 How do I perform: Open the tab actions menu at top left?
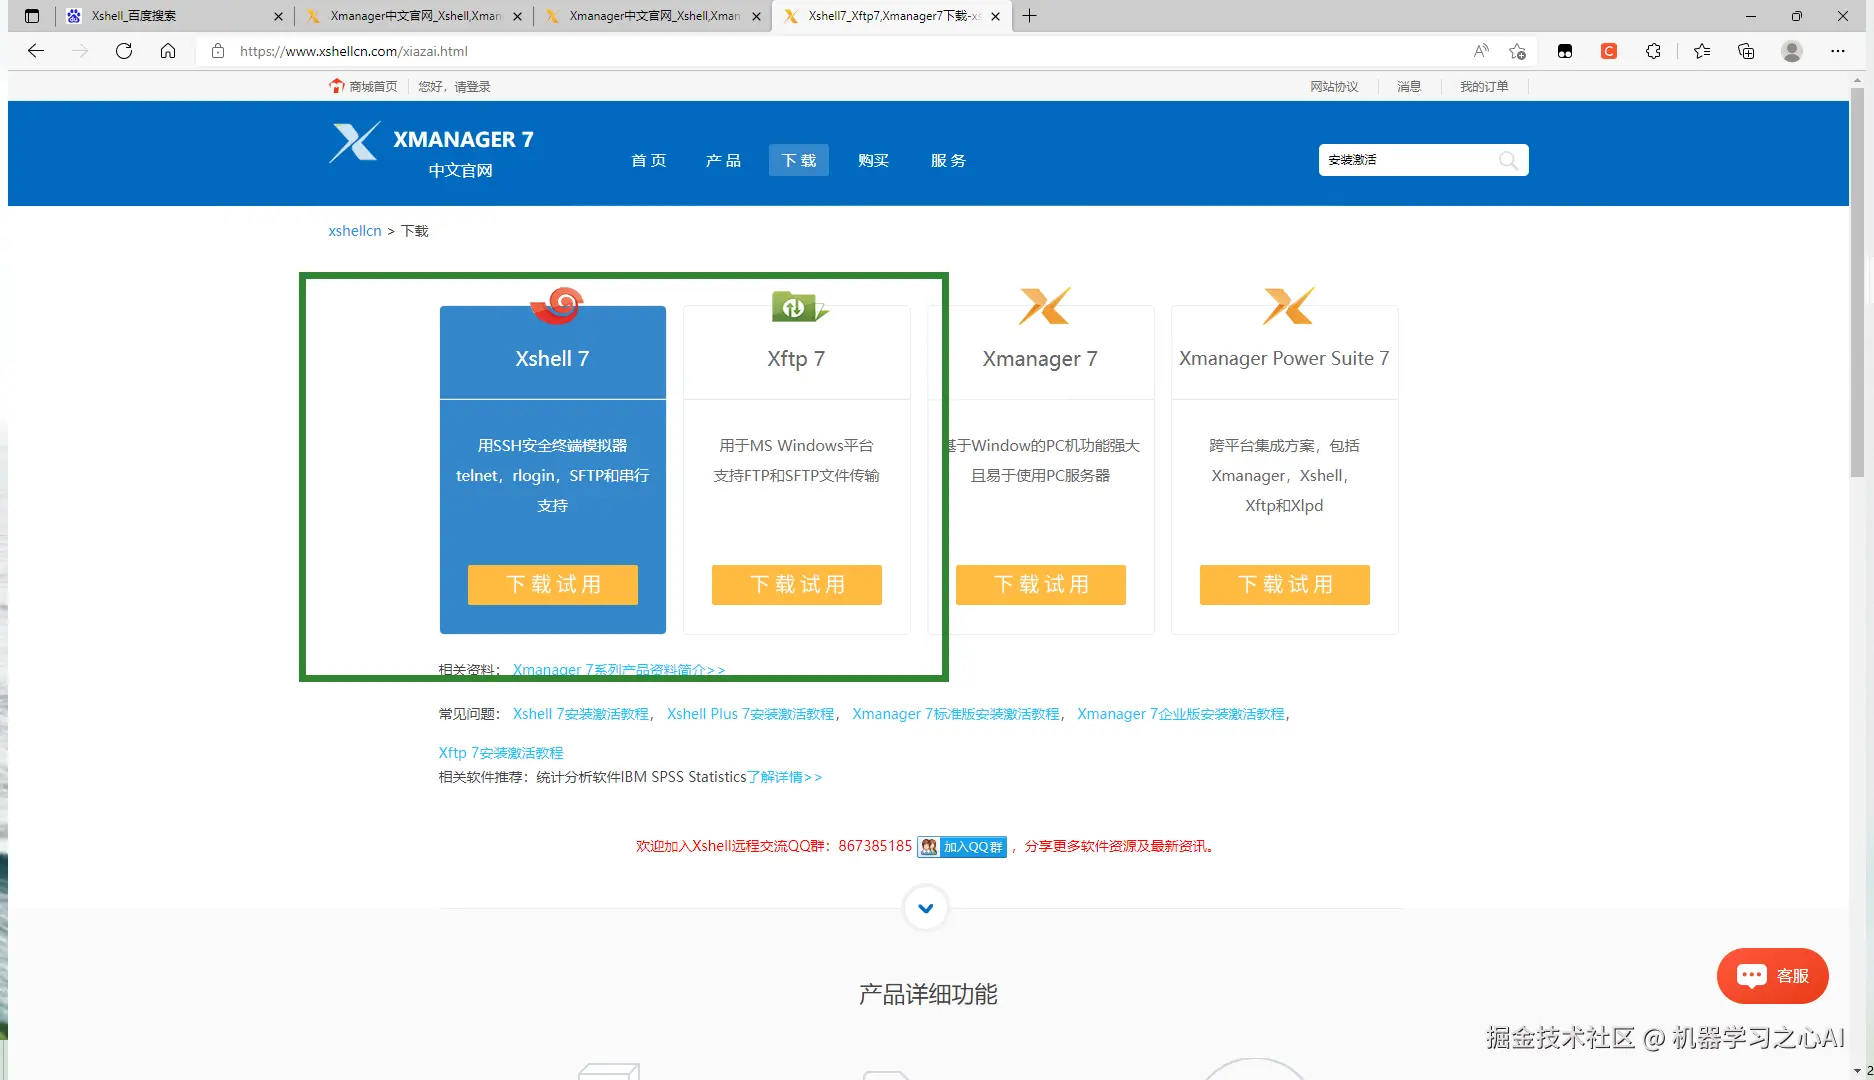(x=31, y=16)
